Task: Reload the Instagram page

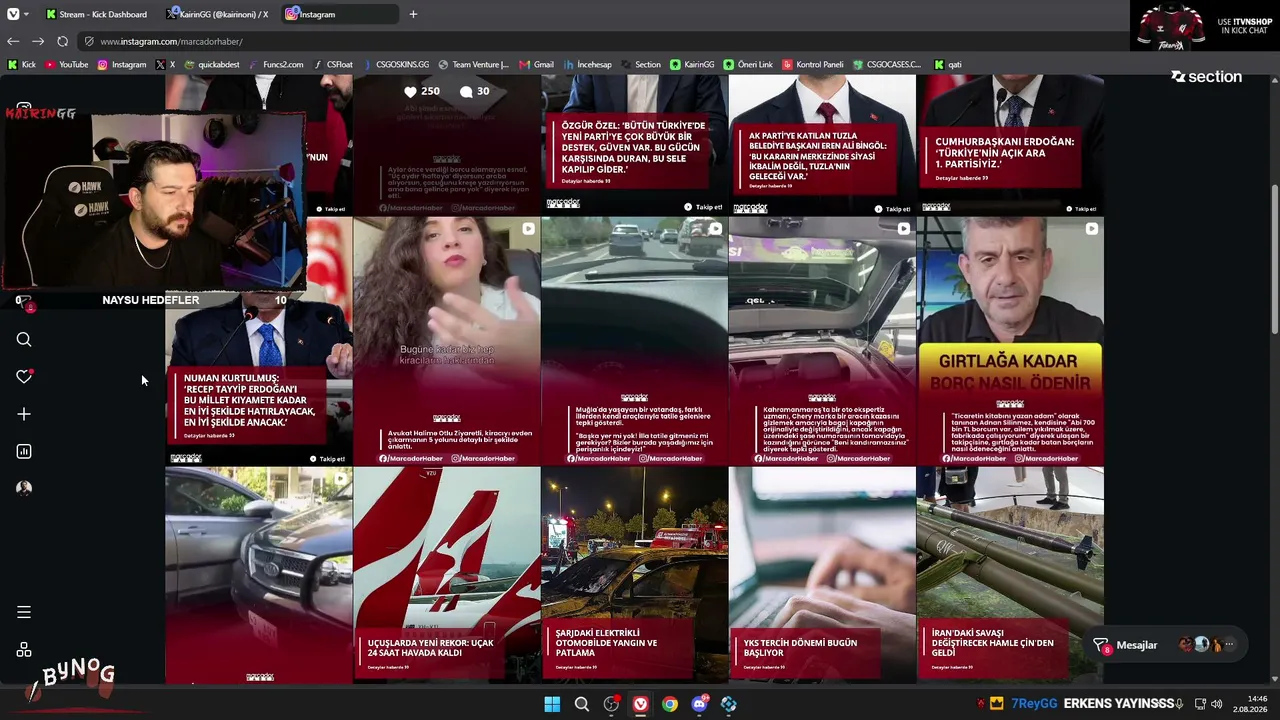Action: click(x=62, y=41)
